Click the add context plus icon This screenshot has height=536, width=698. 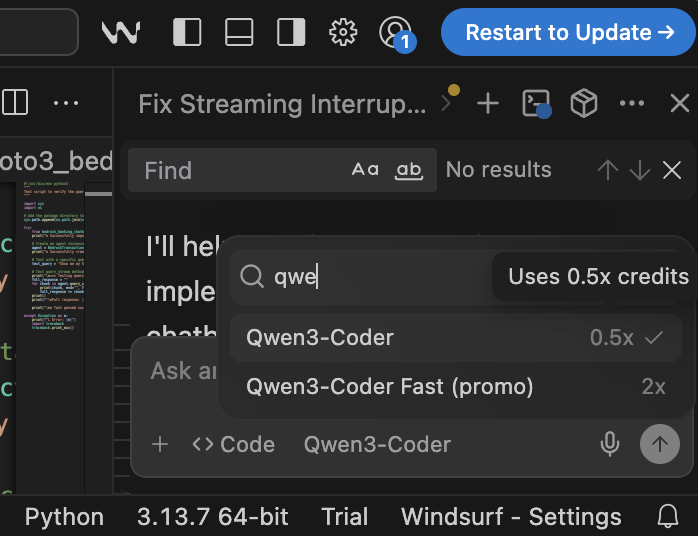pyautogui.click(x=160, y=444)
